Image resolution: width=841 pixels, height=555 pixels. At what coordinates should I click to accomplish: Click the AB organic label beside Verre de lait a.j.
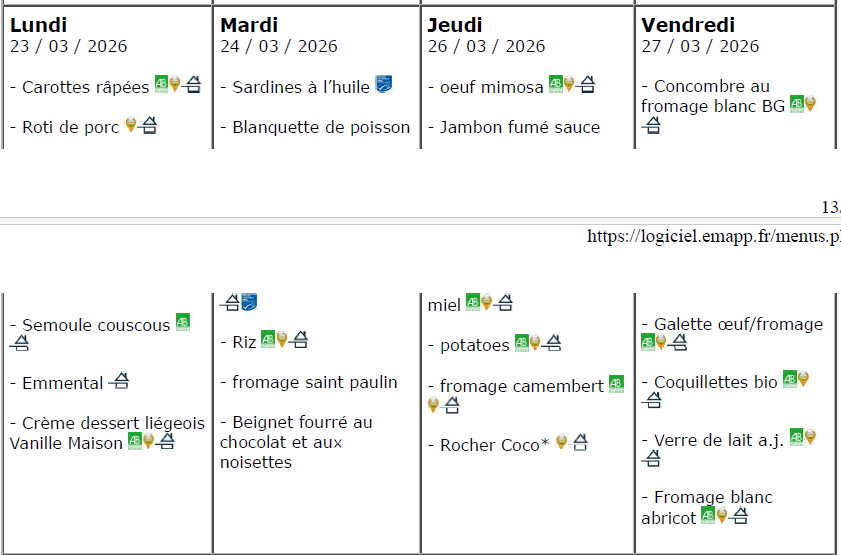[x=796, y=437]
